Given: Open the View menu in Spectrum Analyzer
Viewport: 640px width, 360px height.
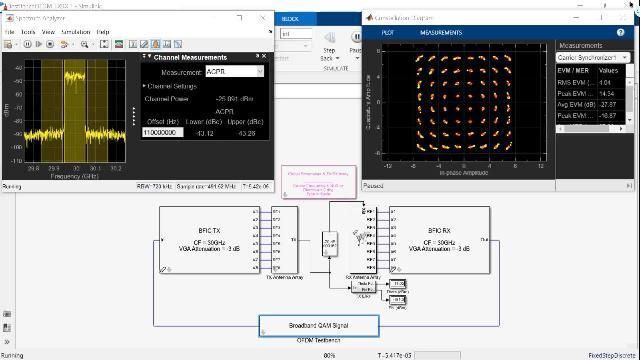Looking at the screenshot, I should click(x=48, y=32).
